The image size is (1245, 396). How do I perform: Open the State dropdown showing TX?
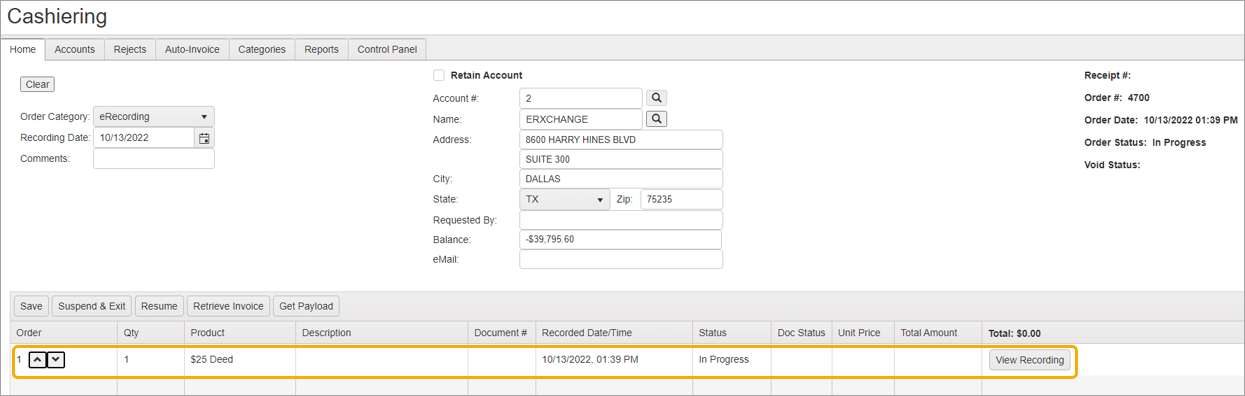click(565, 200)
